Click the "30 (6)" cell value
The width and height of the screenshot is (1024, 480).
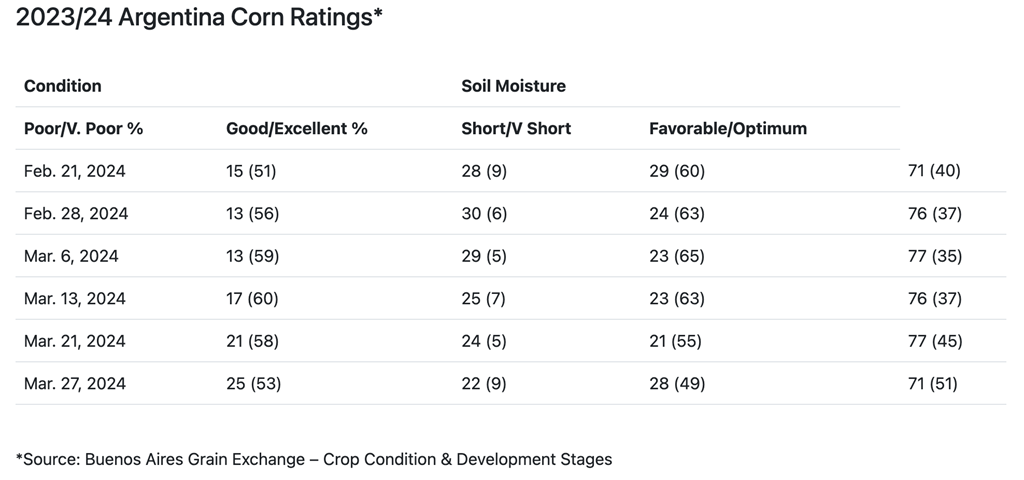point(484,214)
